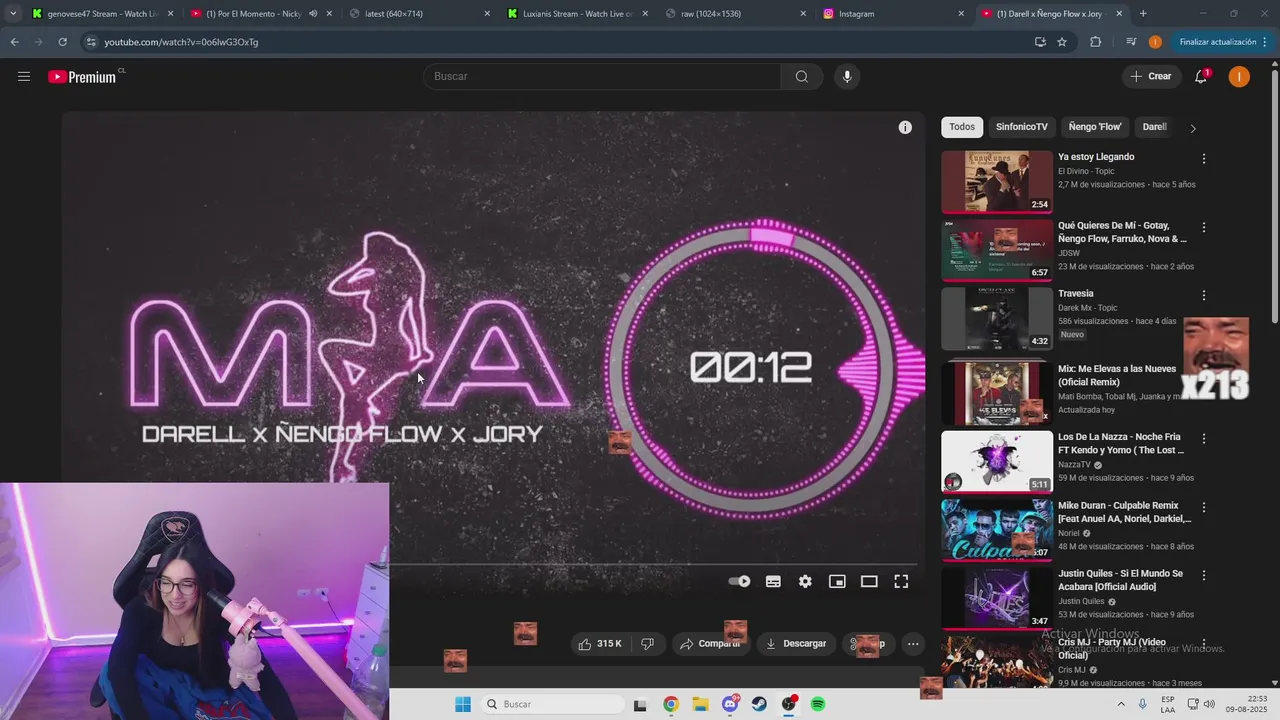Switch to theater mode
Screen dimensions: 1280x720
tap(869, 581)
